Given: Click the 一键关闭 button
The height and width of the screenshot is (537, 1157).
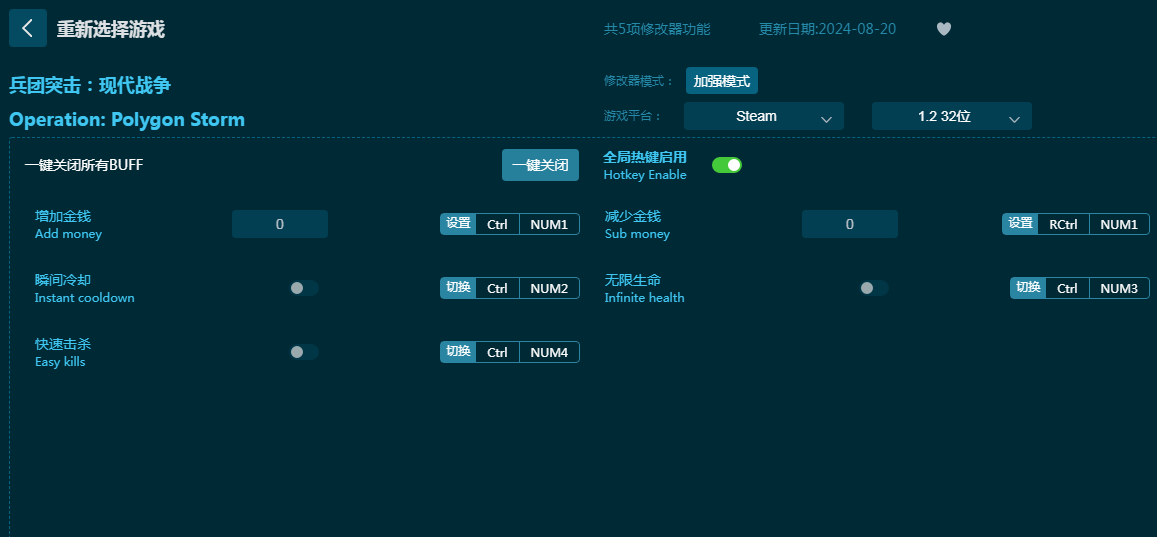Looking at the screenshot, I should pos(540,165).
